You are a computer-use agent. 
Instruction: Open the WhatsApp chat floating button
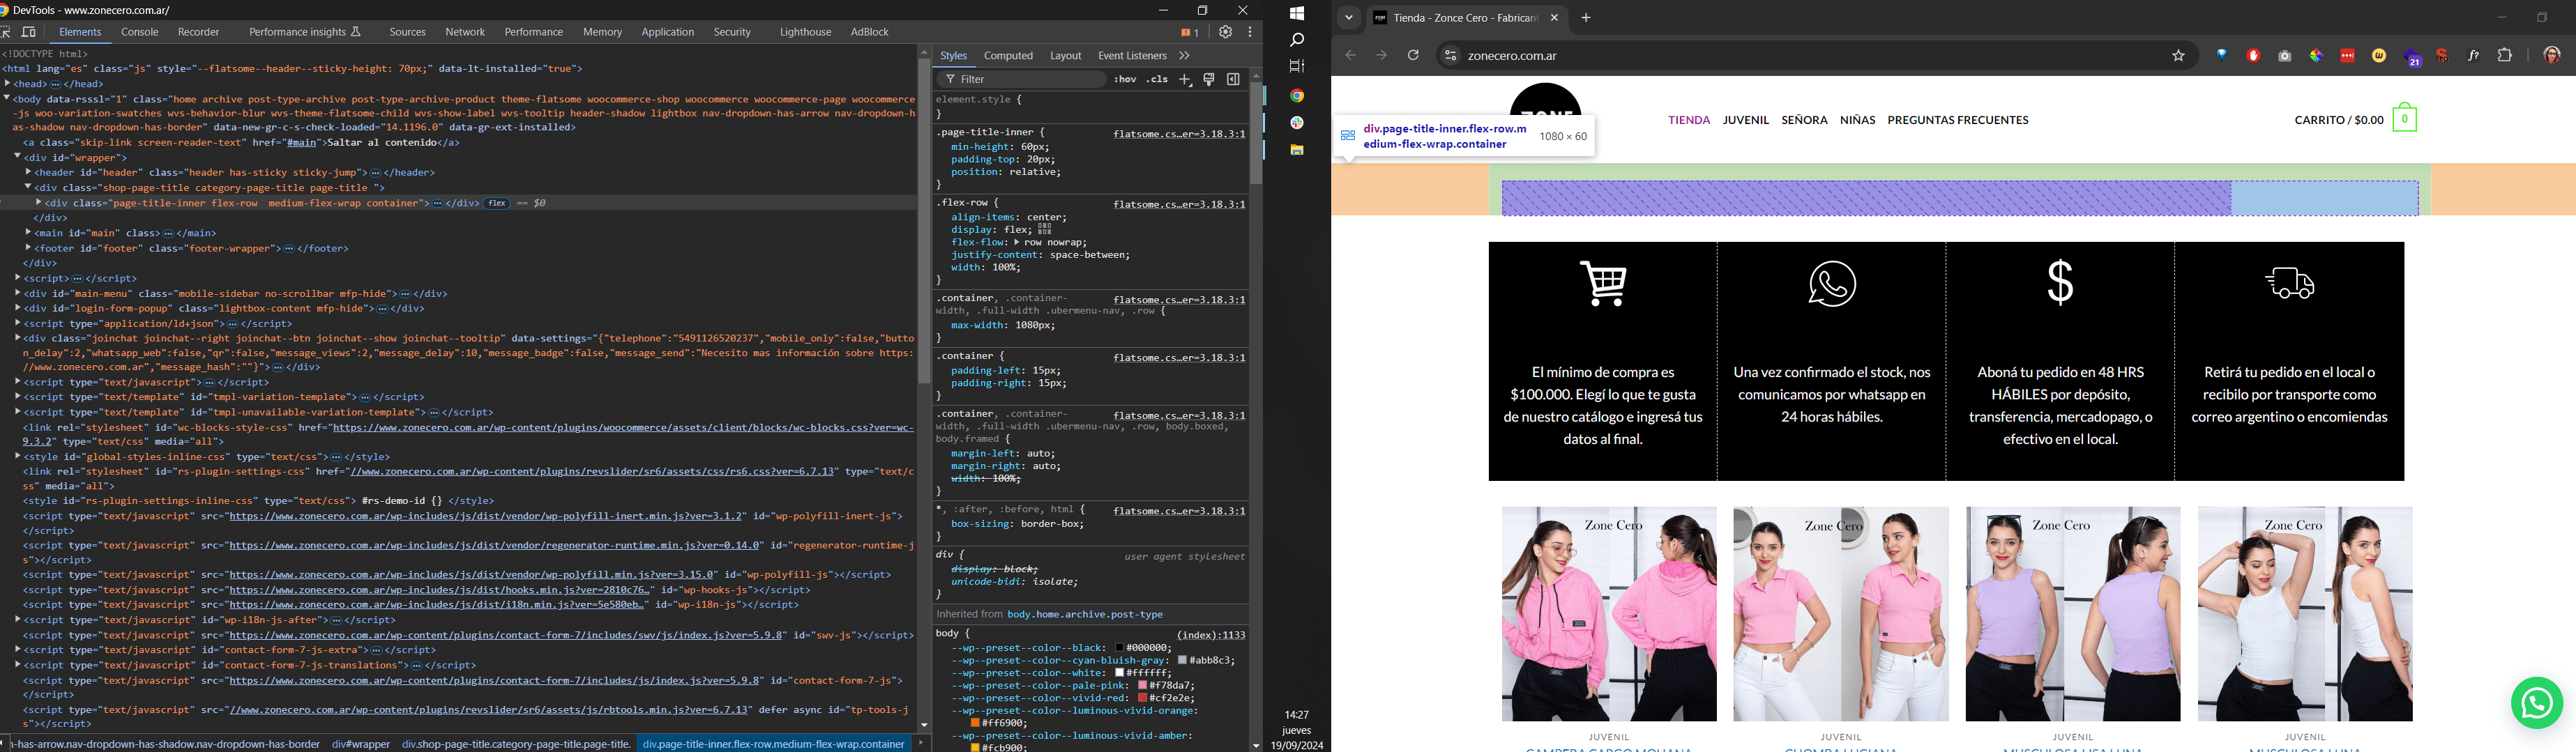2537,703
